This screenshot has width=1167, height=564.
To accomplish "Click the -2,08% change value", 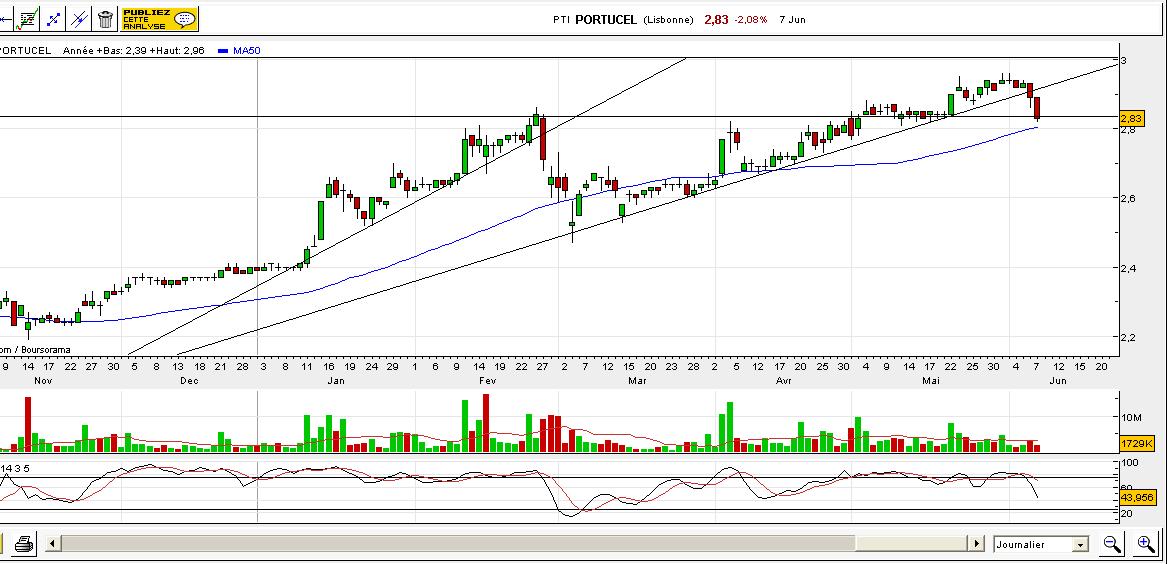I will click(751, 20).
